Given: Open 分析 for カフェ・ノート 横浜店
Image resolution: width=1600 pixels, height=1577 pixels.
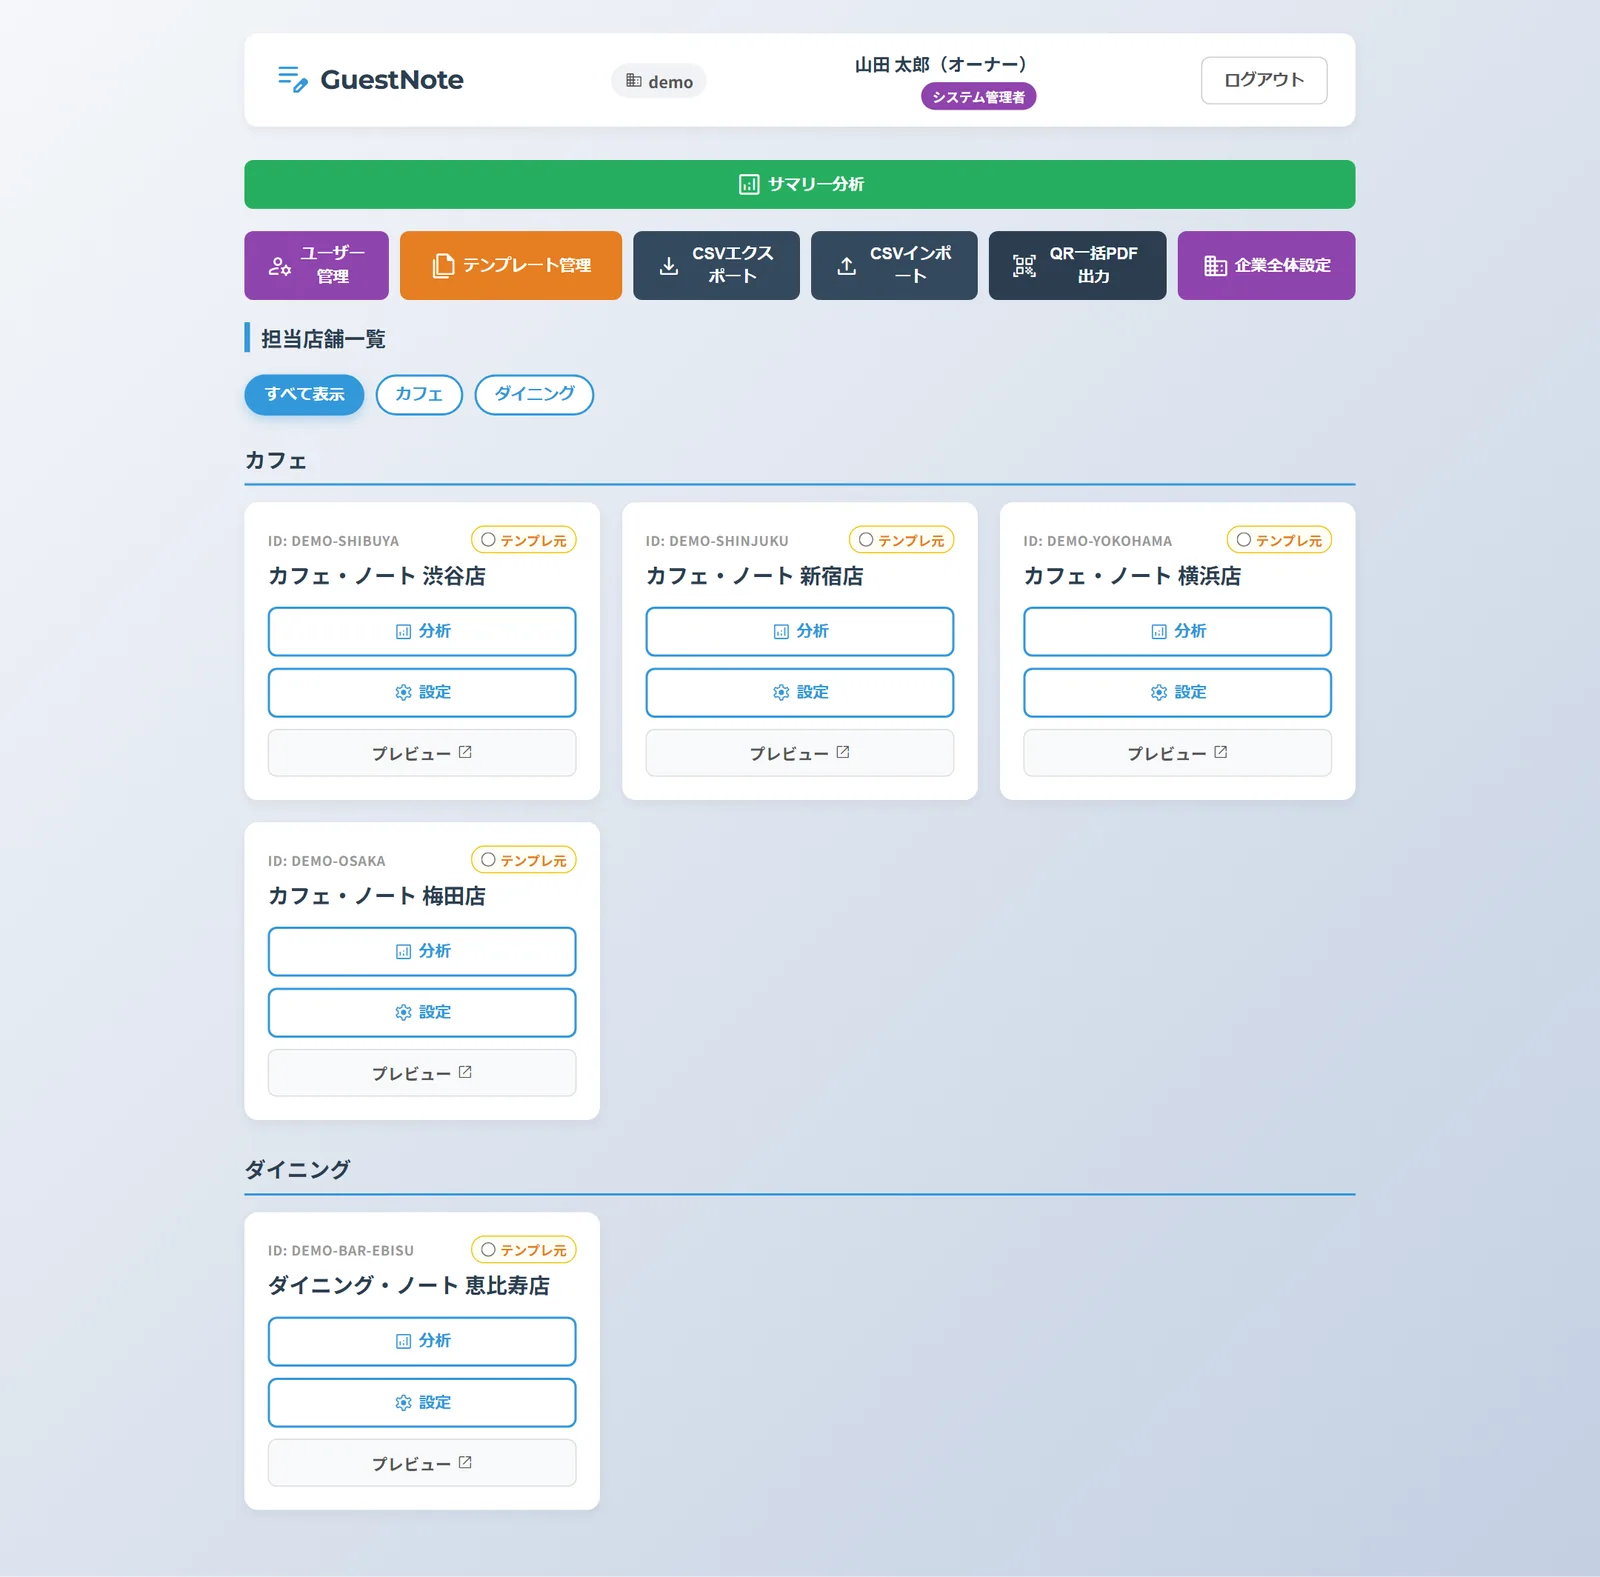Looking at the screenshot, I should (x=1177, y=631).
